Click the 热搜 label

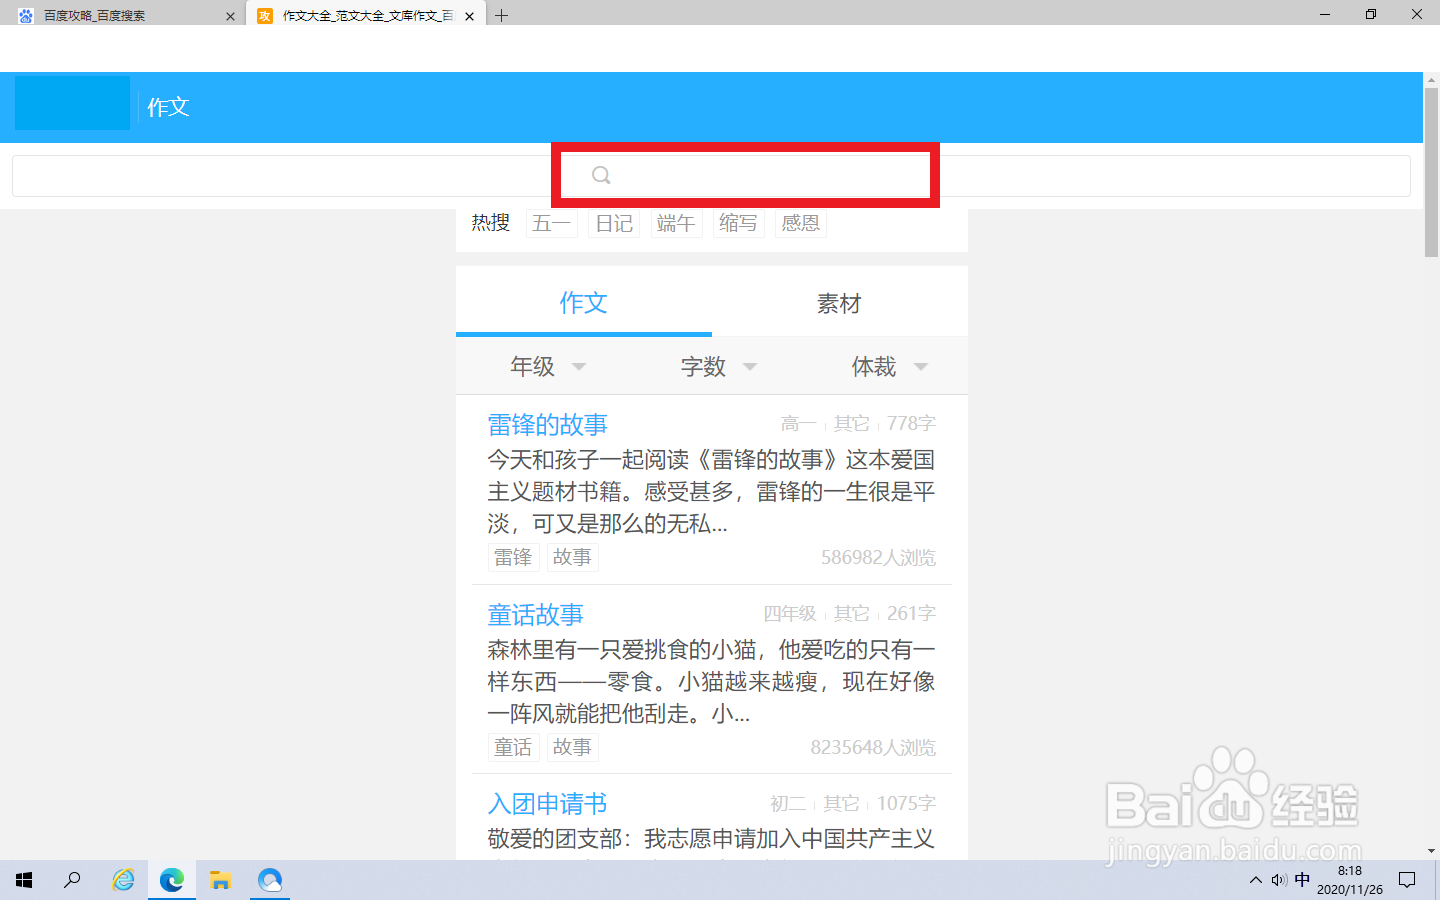491,222
